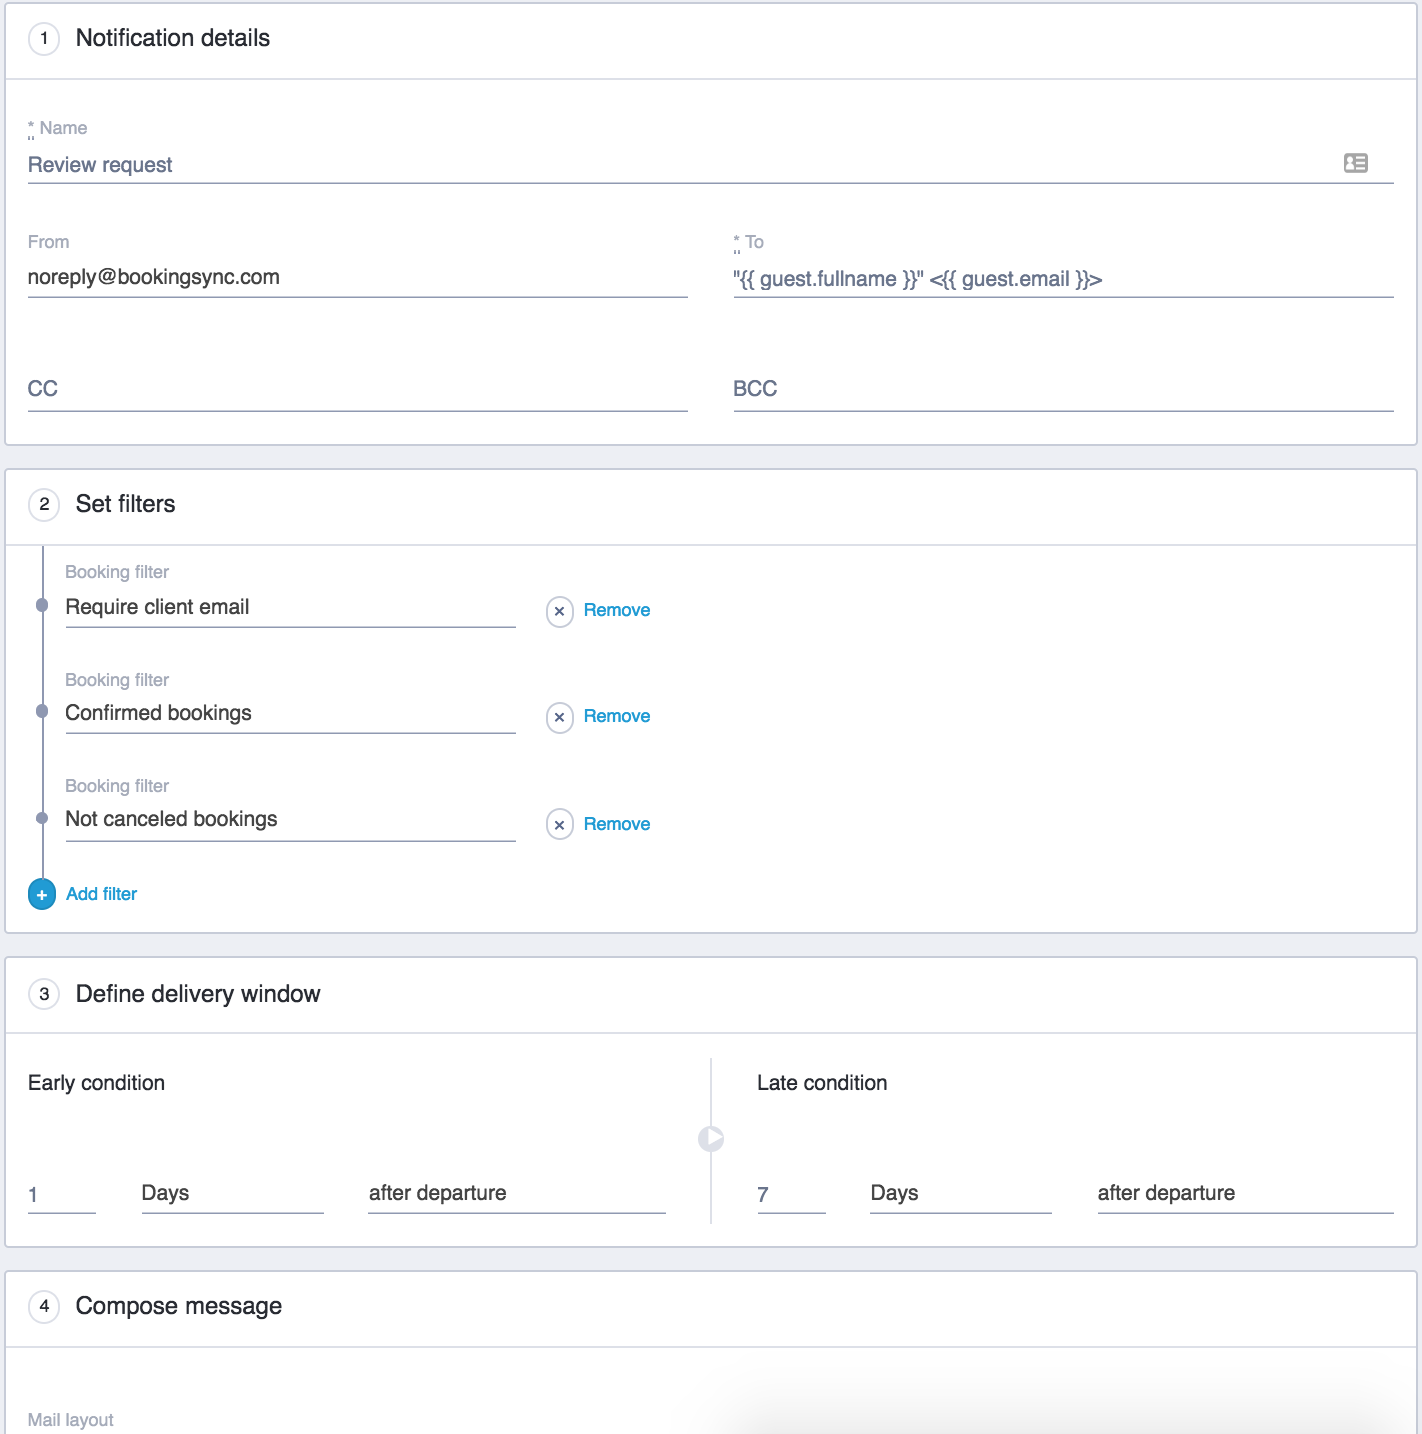Click the contact card icon in the Name field
The width and height of the screenshot is (1422, 1434).
1357,163
